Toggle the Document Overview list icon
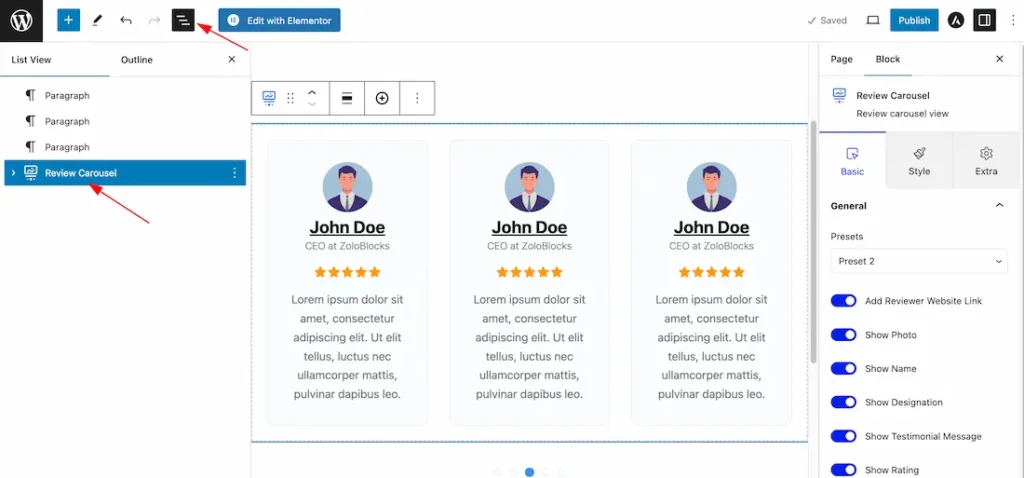Screen dimensions: 1024x478 pos(184,20)
